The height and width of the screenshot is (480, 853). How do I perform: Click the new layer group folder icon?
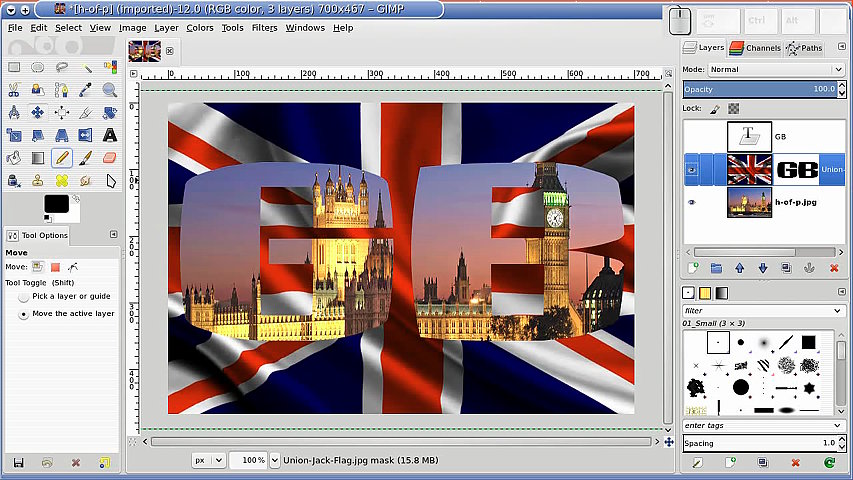tap(716, 268)
